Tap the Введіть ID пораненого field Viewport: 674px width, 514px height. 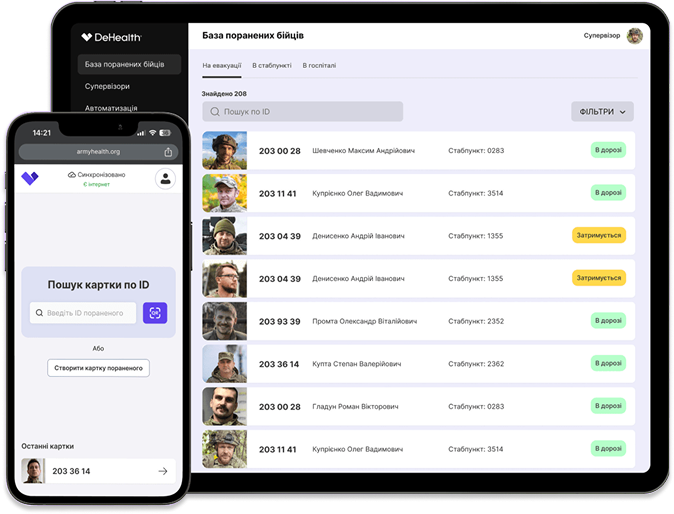coord(83,313)
